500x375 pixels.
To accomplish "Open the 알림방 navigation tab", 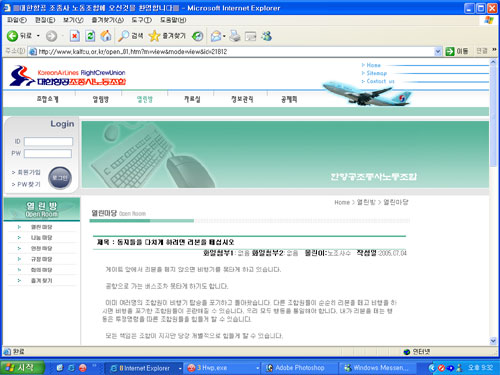I will 101,99.
